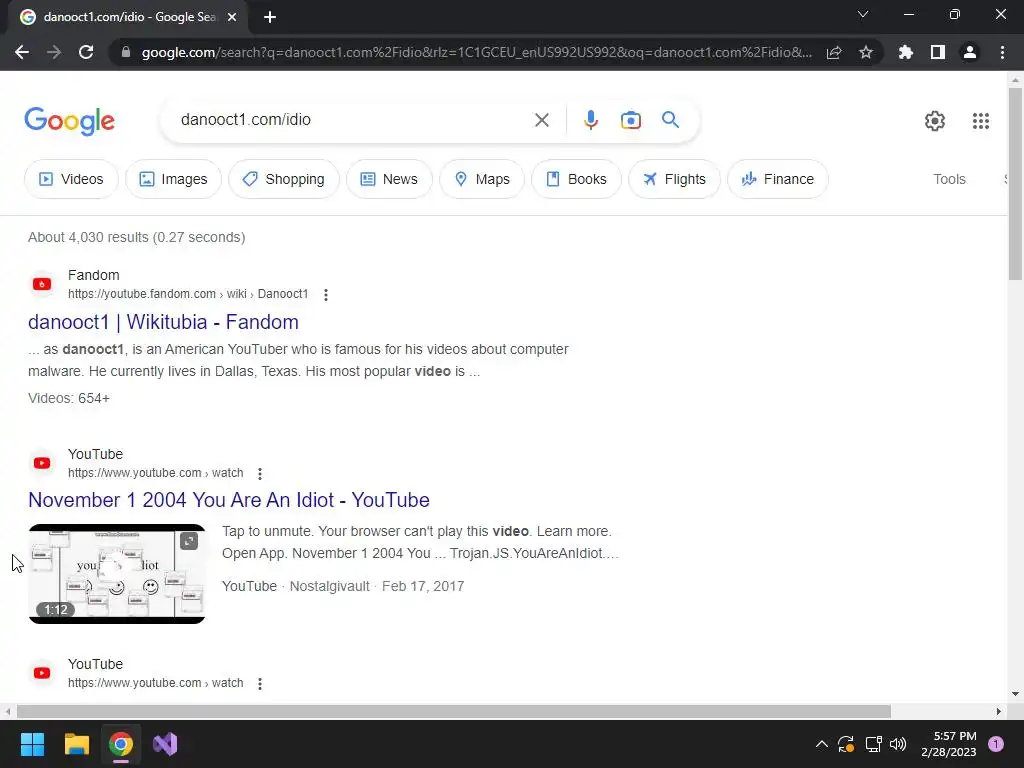
Task: Filter results by Videos
Action: (71, 179)
